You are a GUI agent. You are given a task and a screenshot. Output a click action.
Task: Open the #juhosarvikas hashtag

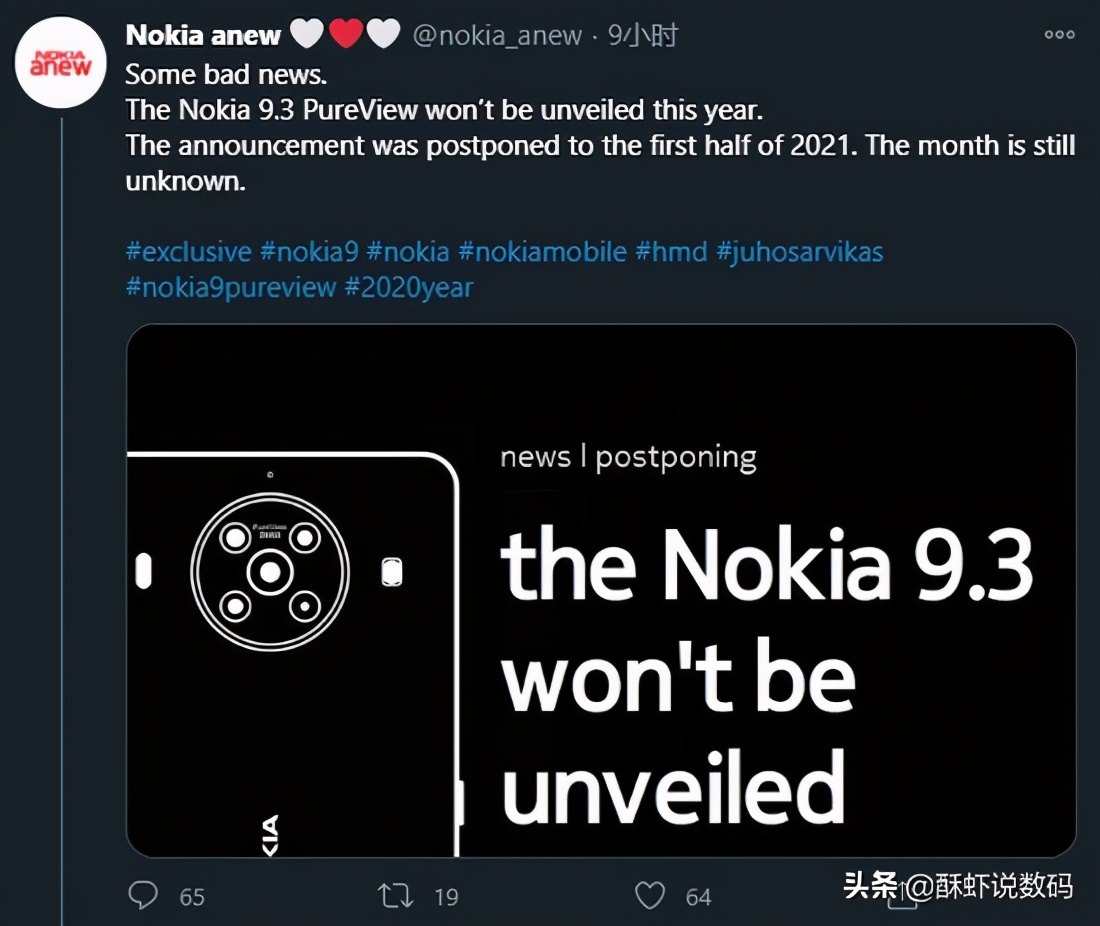[x=799, y=251]
